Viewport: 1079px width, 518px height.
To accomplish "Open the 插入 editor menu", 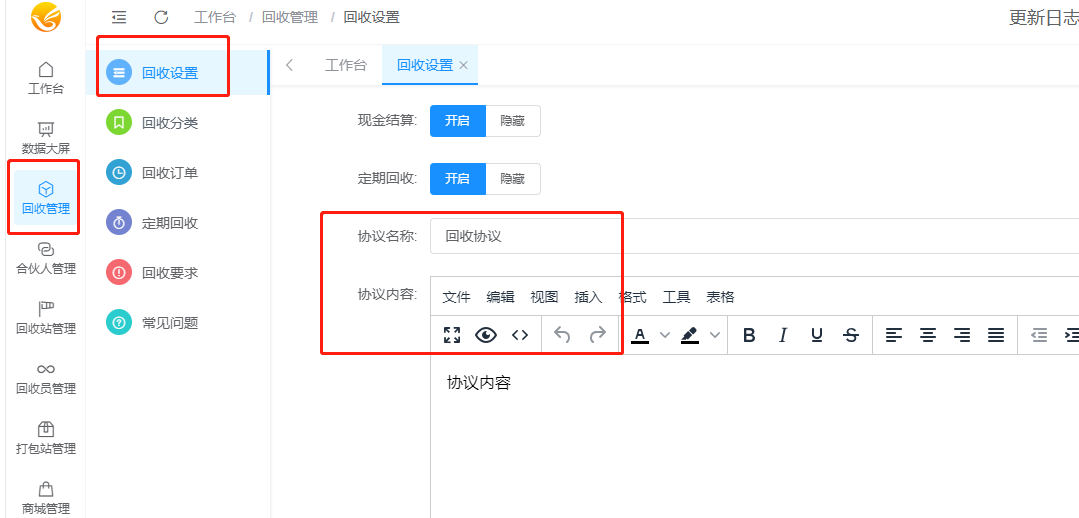I will (x=588, y=297).
